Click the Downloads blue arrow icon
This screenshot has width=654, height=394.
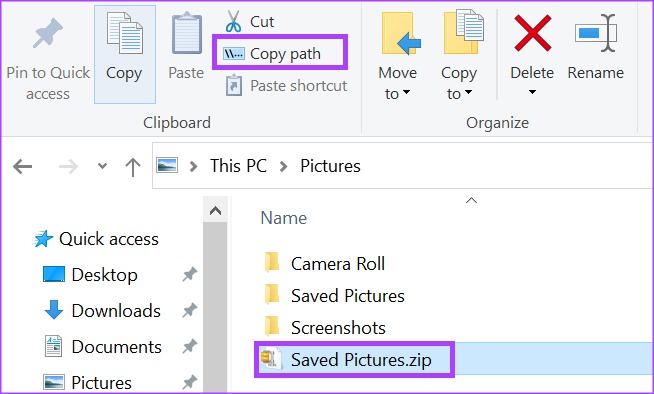pyautogui.click(x=54, y=310)
